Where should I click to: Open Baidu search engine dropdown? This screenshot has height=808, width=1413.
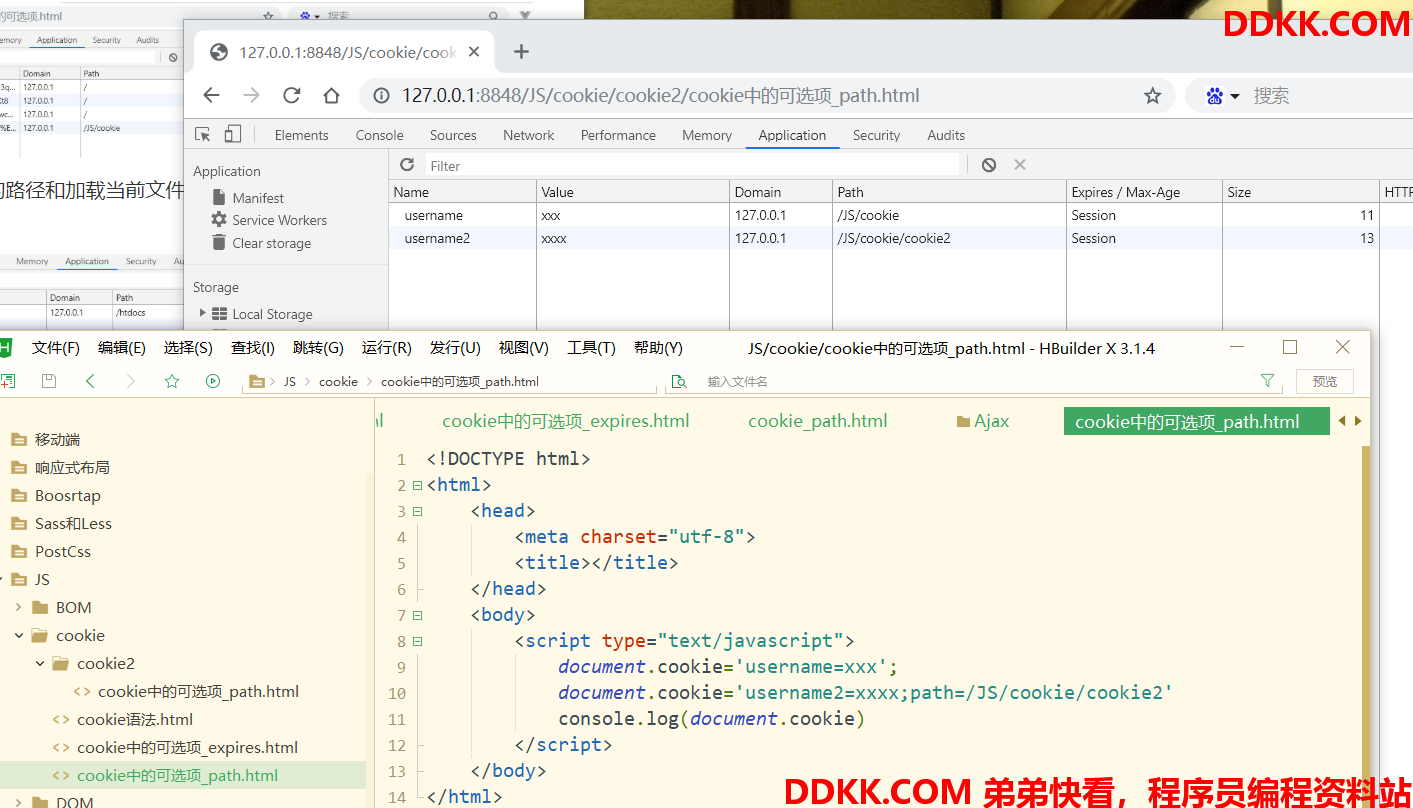1223,96
